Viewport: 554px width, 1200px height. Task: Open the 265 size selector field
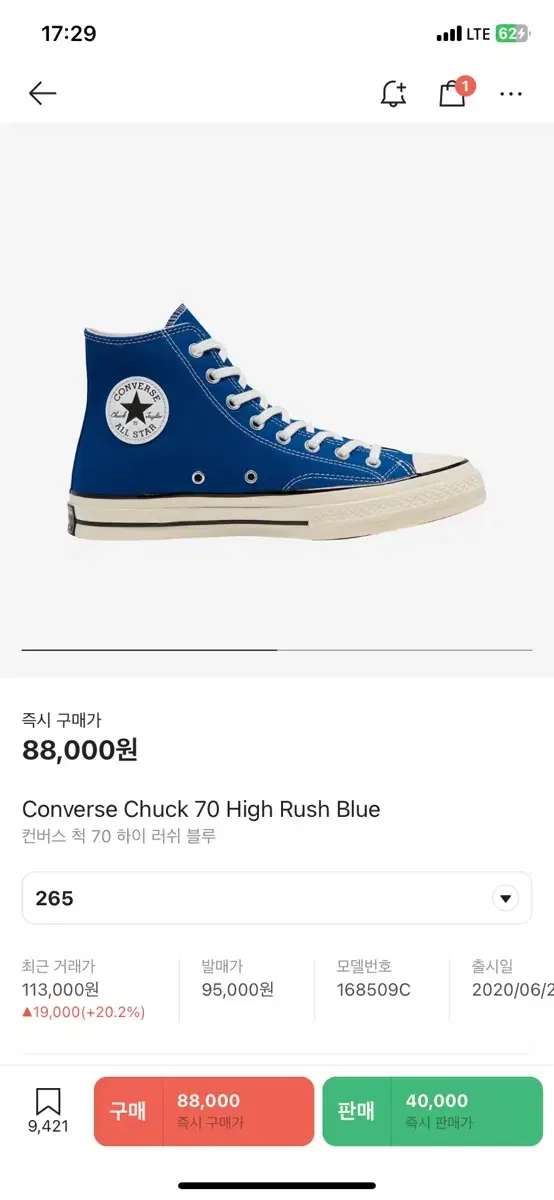point(277,898)
